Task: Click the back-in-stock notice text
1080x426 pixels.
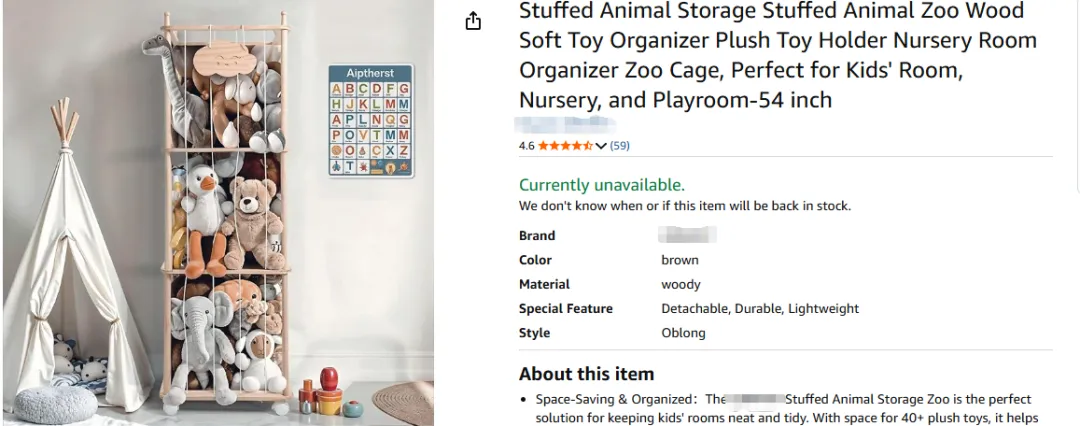Action: click(x=684, y=206)
